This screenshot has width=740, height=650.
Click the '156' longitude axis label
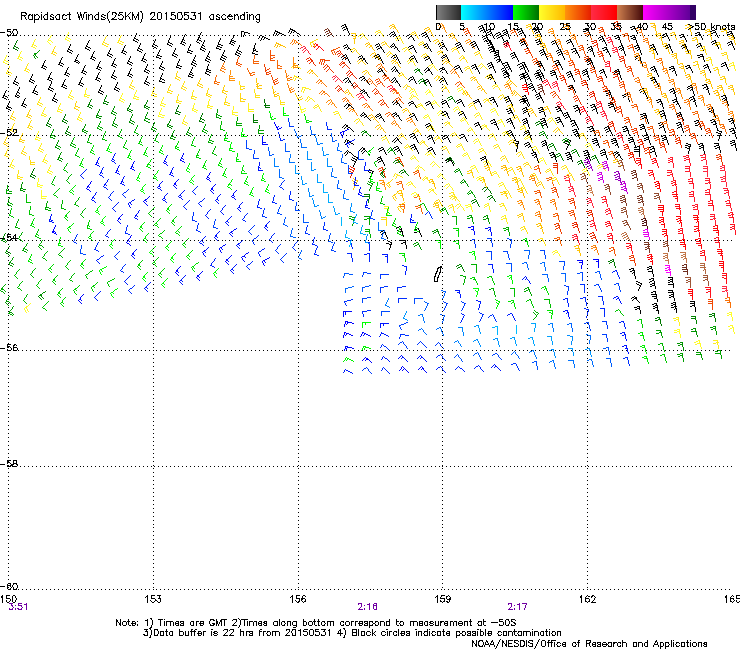298,599
